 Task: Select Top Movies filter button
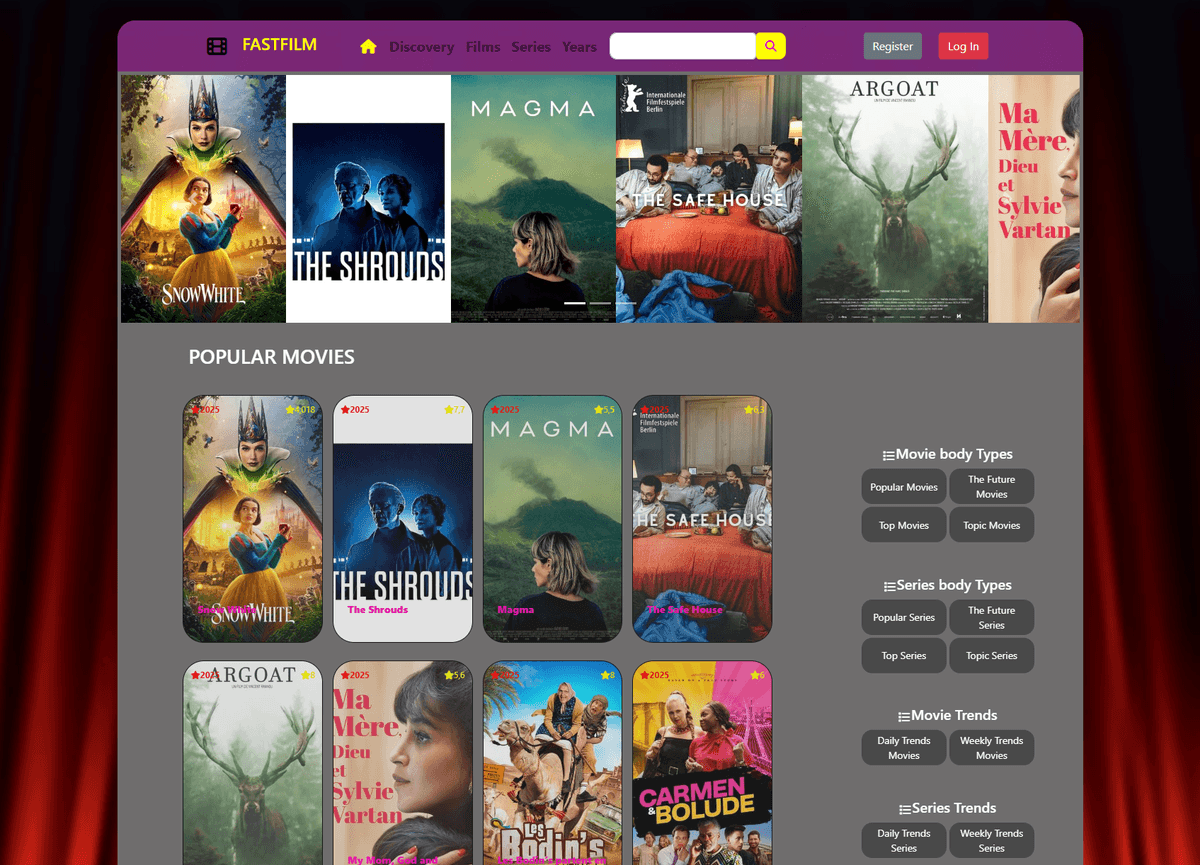pos(904,525)
